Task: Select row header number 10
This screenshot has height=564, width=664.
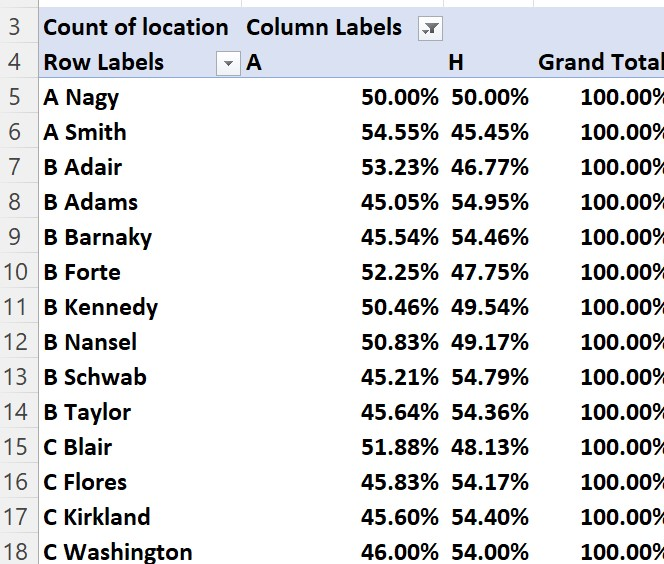Action: tap(15, 272)
